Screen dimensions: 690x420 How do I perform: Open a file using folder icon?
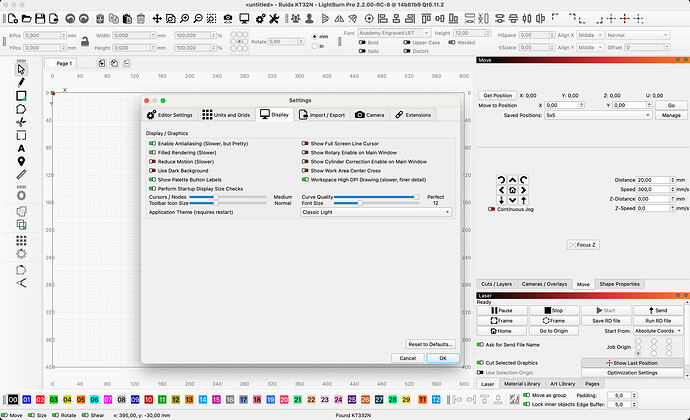[x=26, y=18]
